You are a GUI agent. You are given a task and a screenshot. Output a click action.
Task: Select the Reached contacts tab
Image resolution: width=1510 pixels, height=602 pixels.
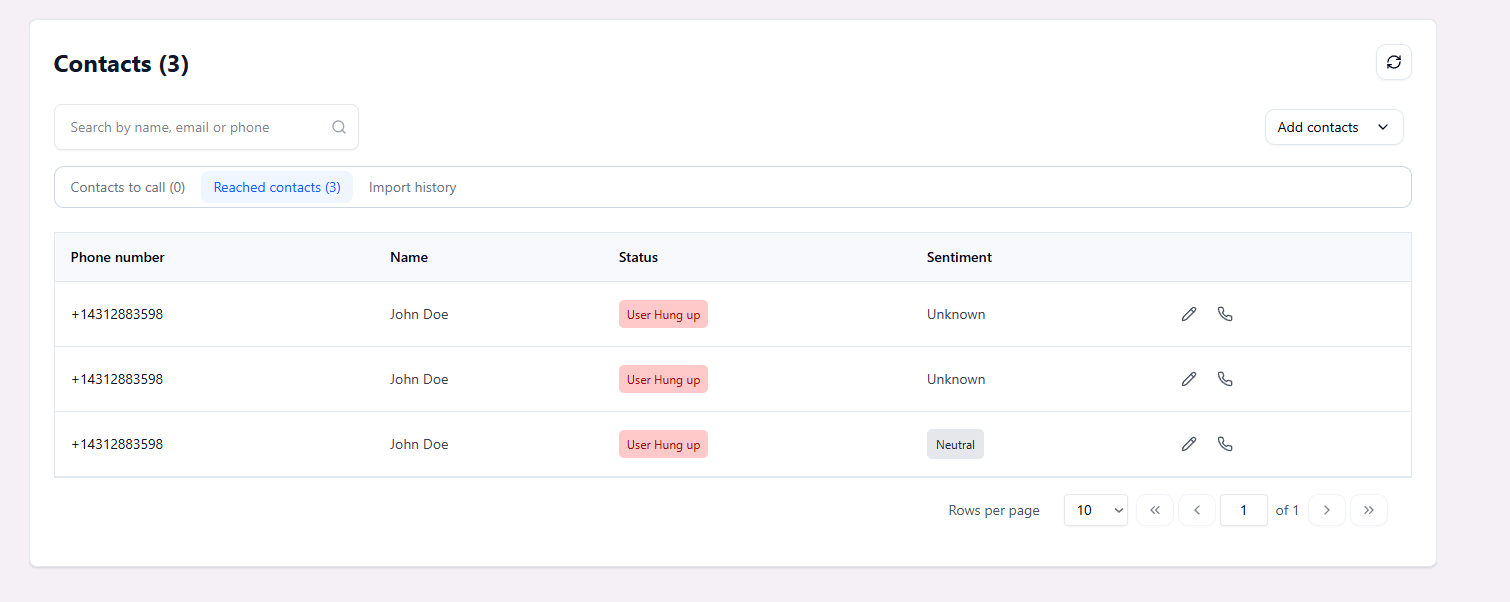(277, 187)
